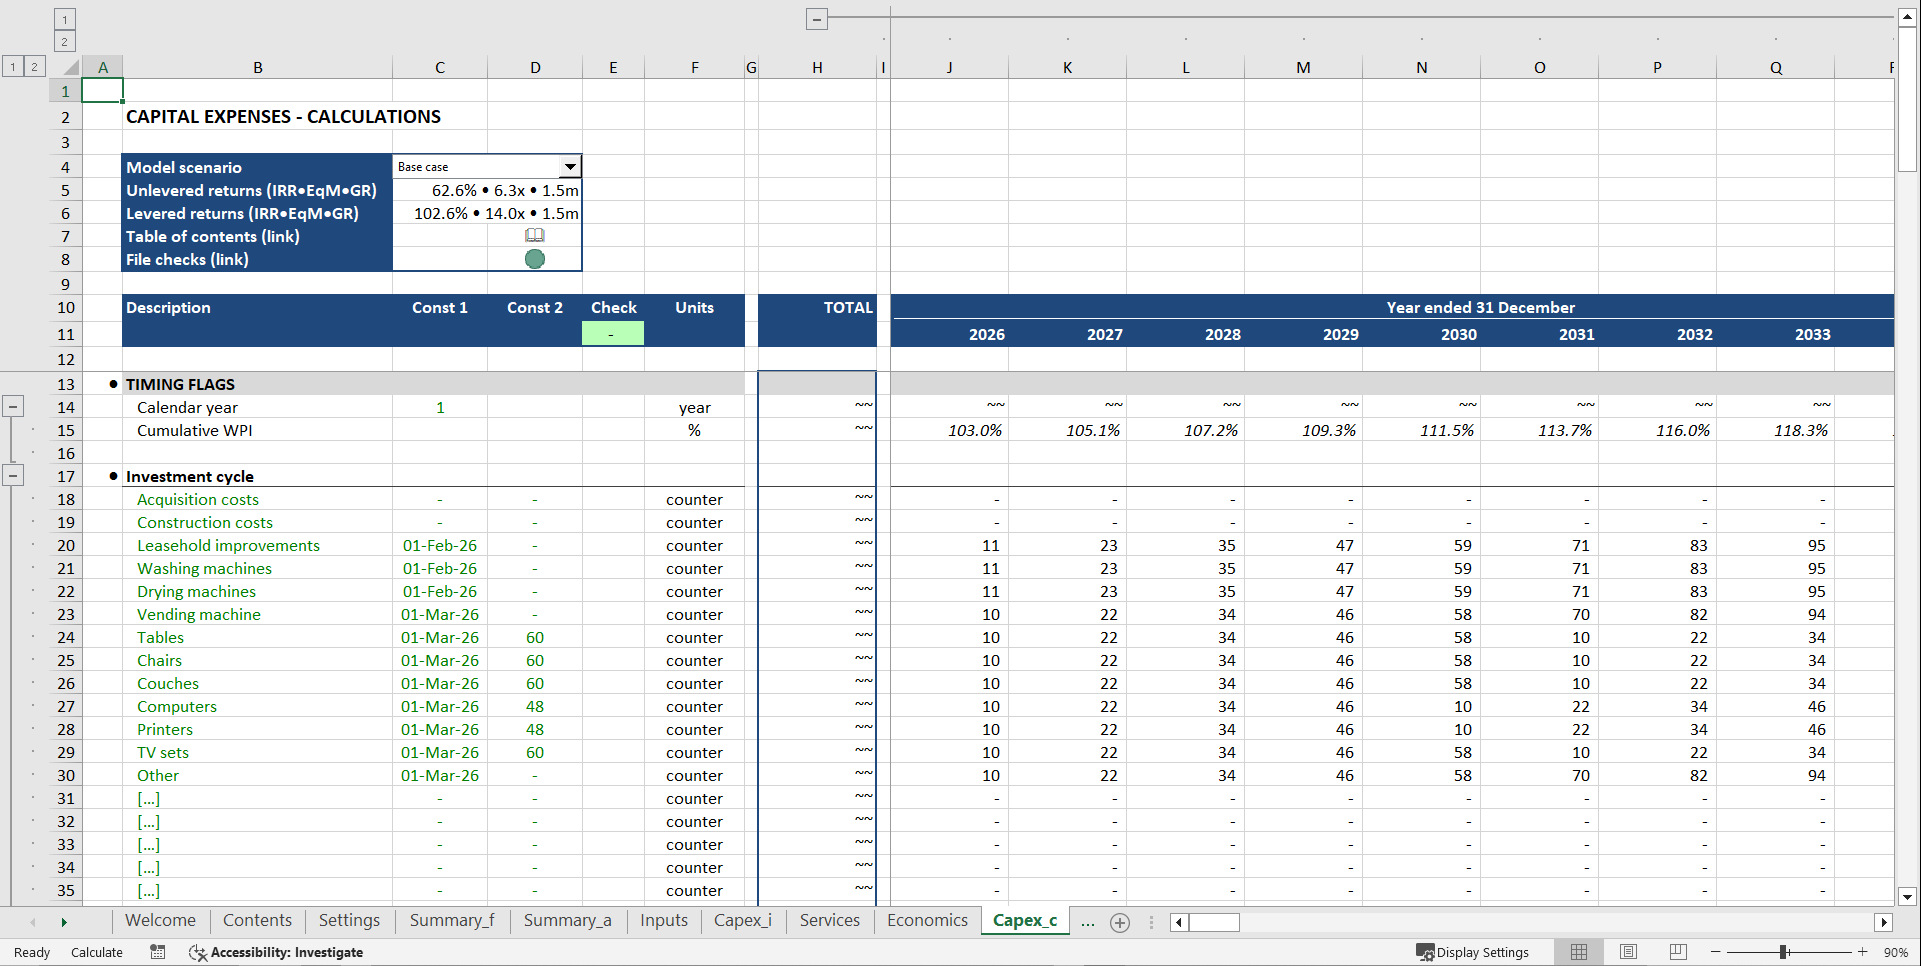The height and width of the screenshot is (966, 1921).
Task: Collapse the Investment cycle row group
Action: (x=14, y=474)
